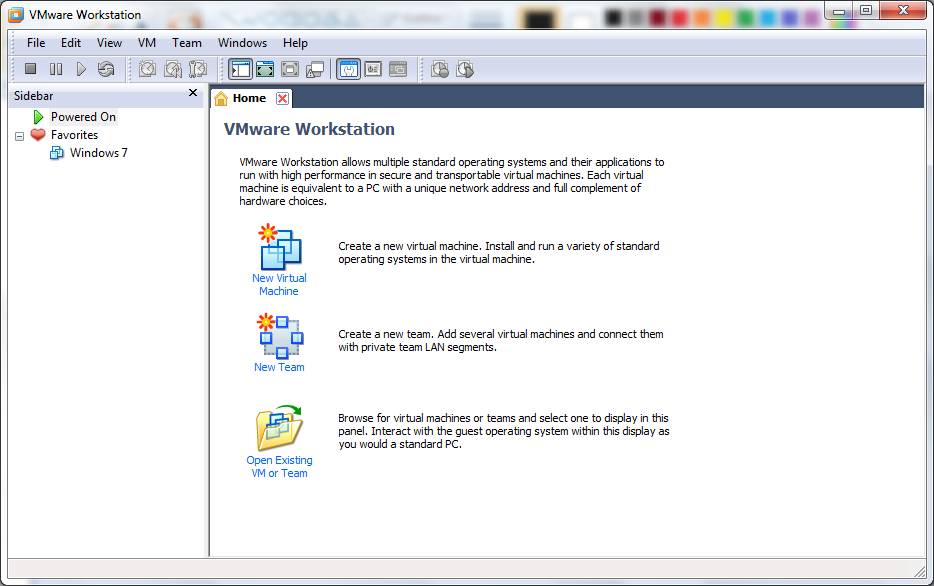Click the Power Off stop toolbar icon
Image resolution: width=934 pixels, height=586 pixels.
(x=30, y=69)
